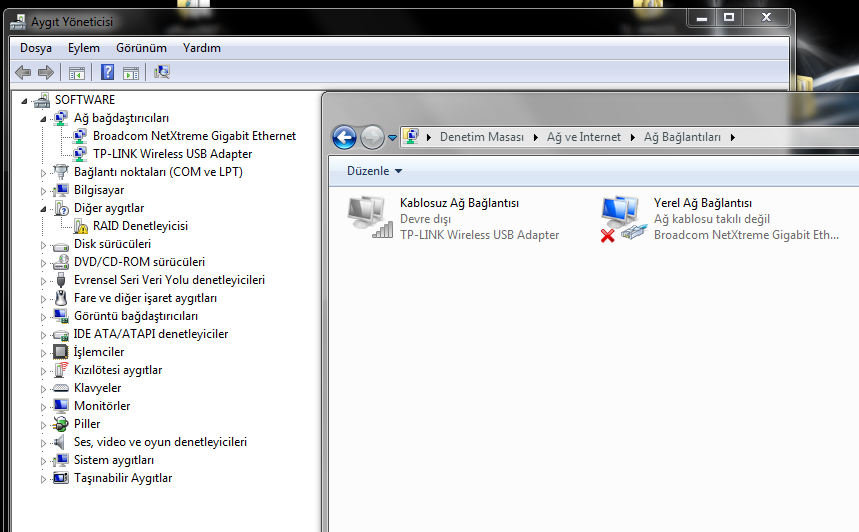
Task: Open the Eylem menu
Action: (x=84, y=48)
